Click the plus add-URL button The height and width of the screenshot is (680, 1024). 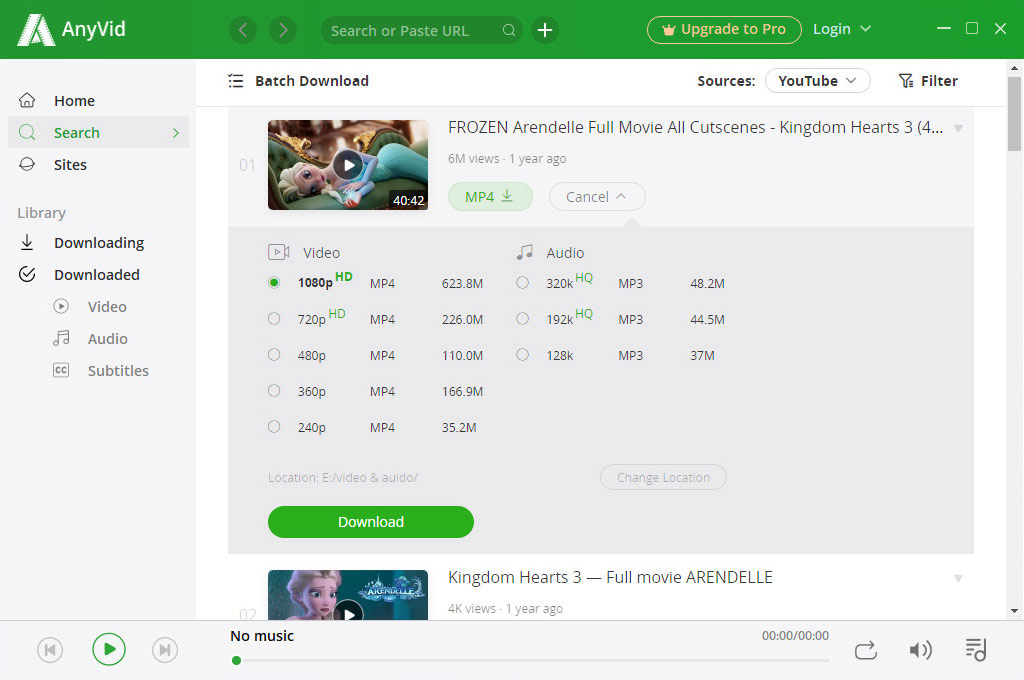[x=545, y=30]
